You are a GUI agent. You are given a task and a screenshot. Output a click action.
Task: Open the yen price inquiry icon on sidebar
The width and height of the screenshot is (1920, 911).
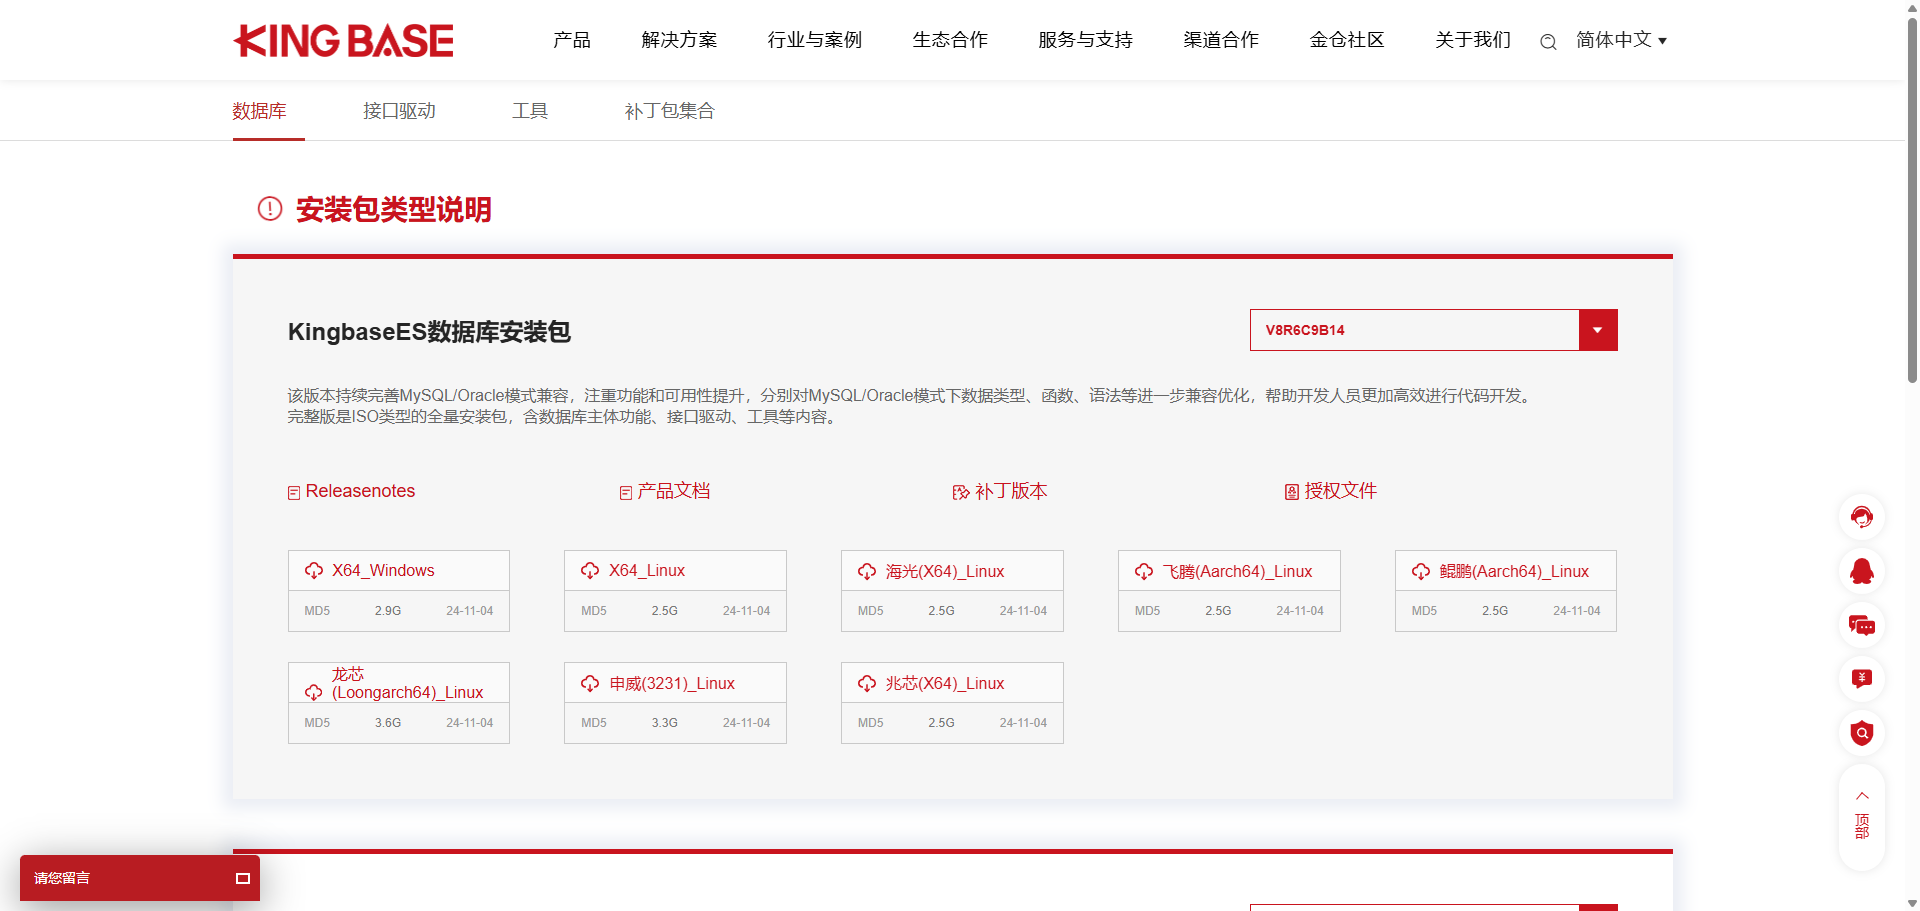pyautogui.click(x=1862, y=679)
